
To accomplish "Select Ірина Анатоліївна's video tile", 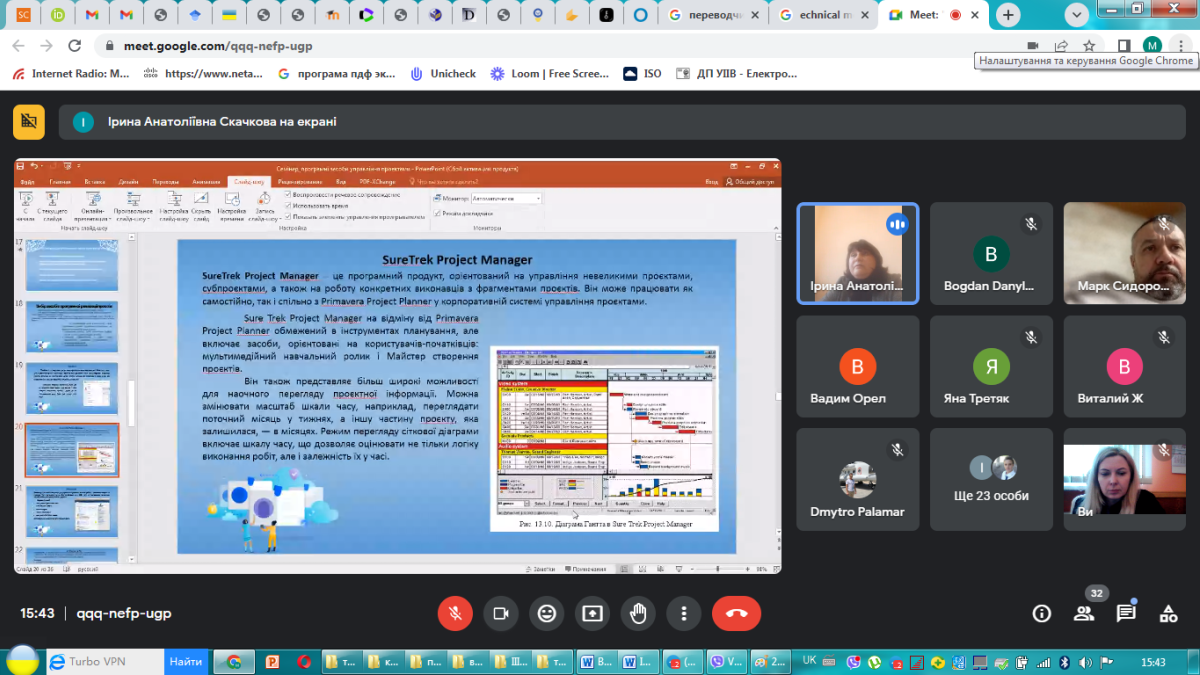I will 857,253.
